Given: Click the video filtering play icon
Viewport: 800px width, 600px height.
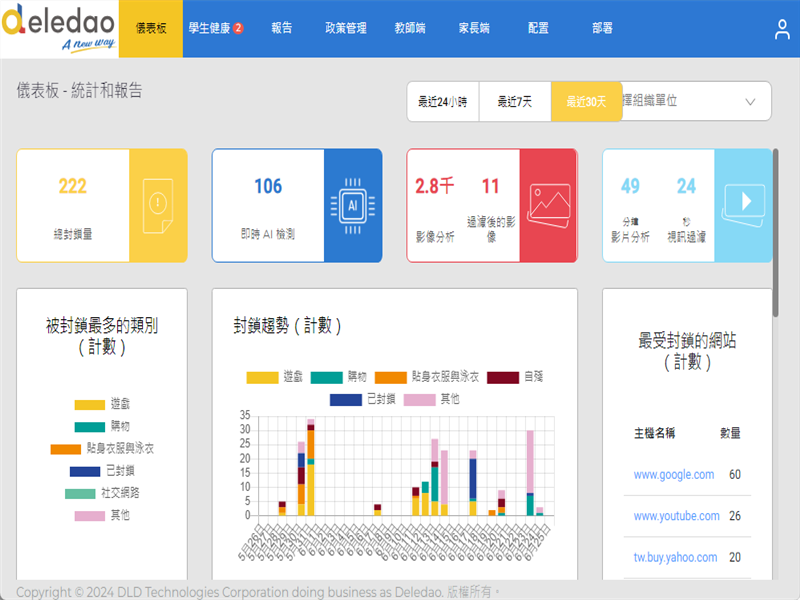Looking at the screenshot, I should 743,203.
